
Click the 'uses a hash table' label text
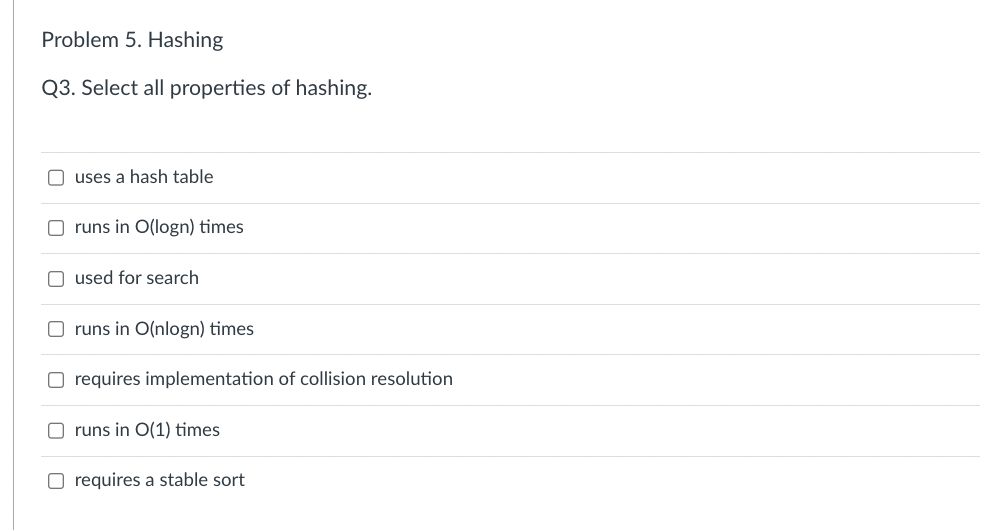pyautogui.click(x=144, y=176)
